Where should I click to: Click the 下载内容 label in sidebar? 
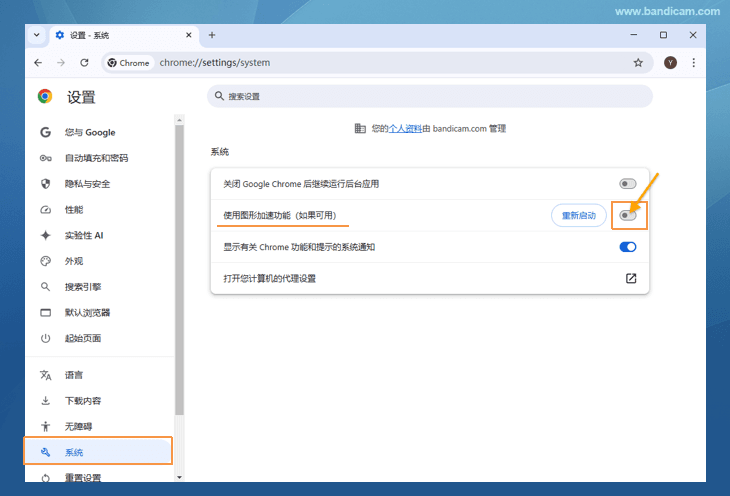click(x=83, y=401)
